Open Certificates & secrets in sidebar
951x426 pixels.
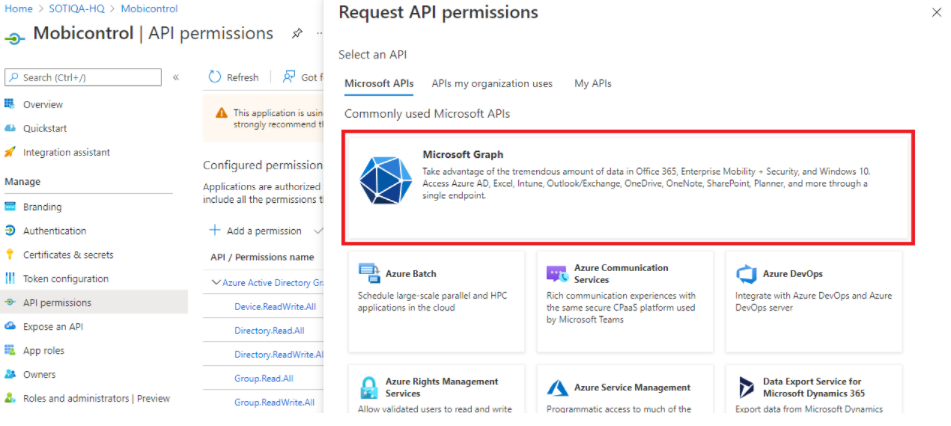click(x=68, y=255)
